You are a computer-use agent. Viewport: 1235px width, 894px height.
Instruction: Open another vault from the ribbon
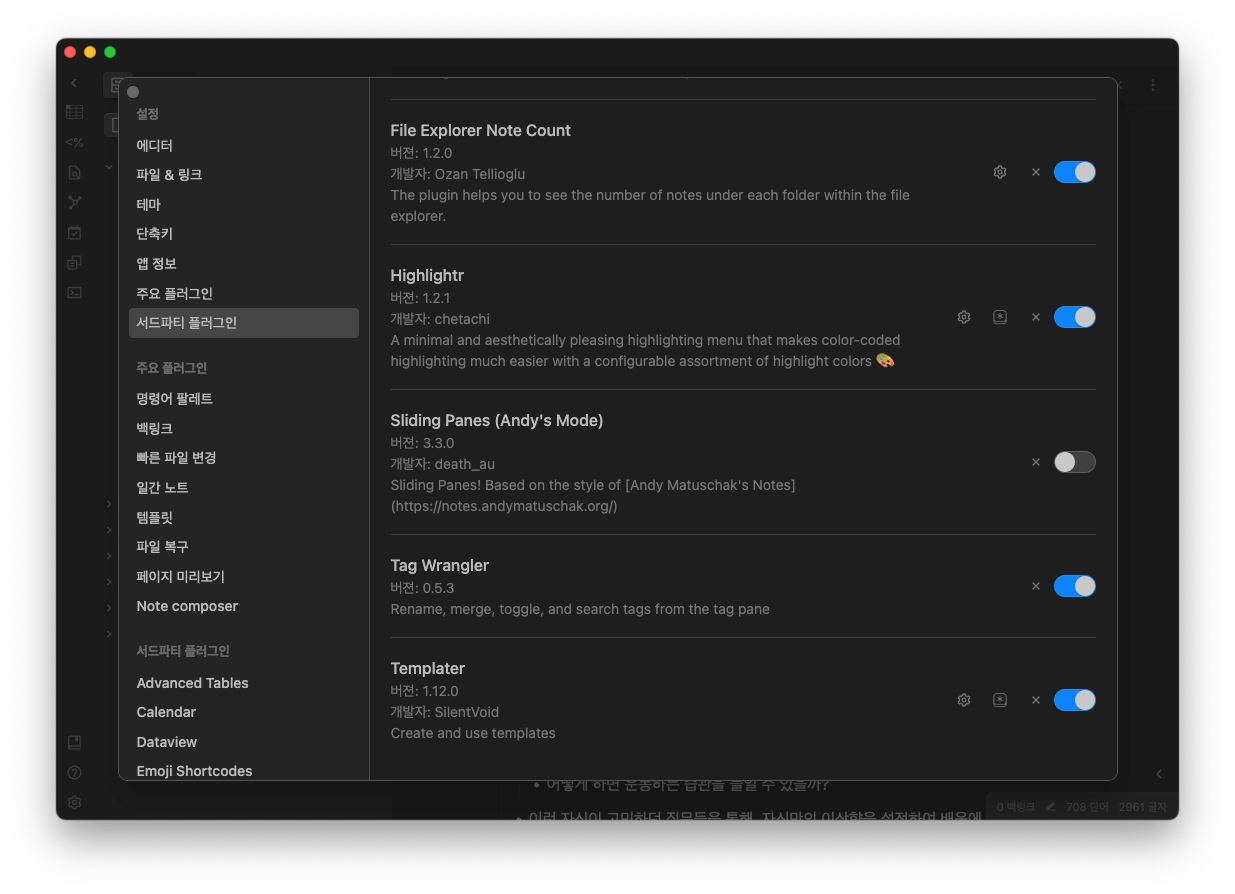point(74,742)
